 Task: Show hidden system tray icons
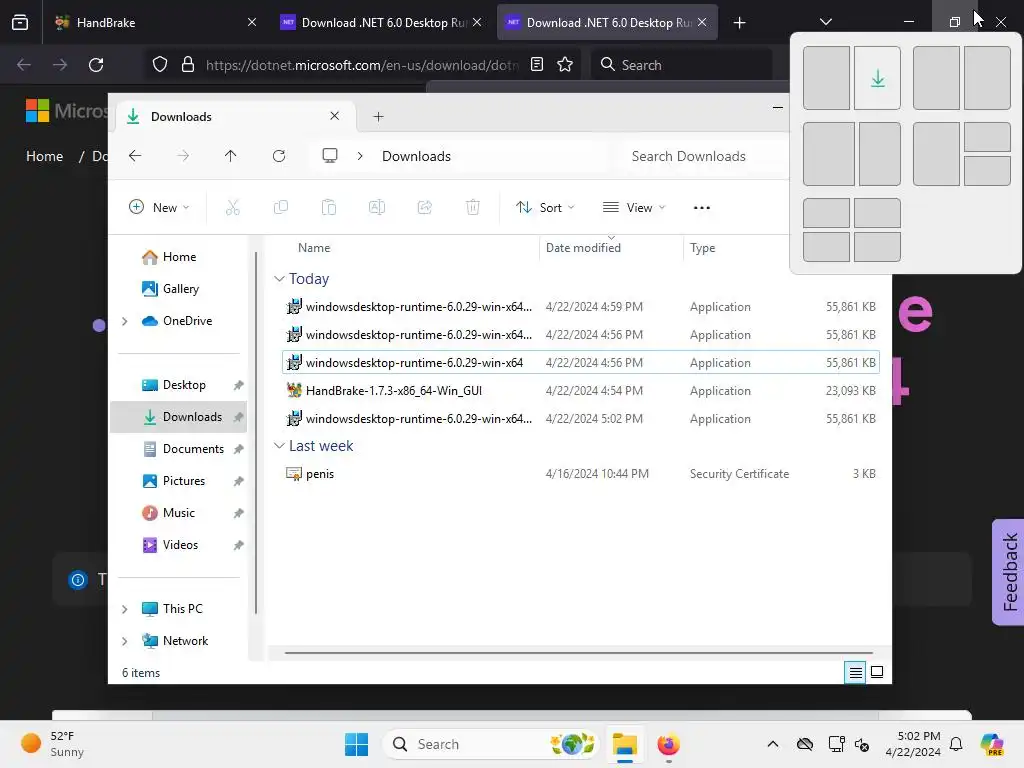click(773, 744)
